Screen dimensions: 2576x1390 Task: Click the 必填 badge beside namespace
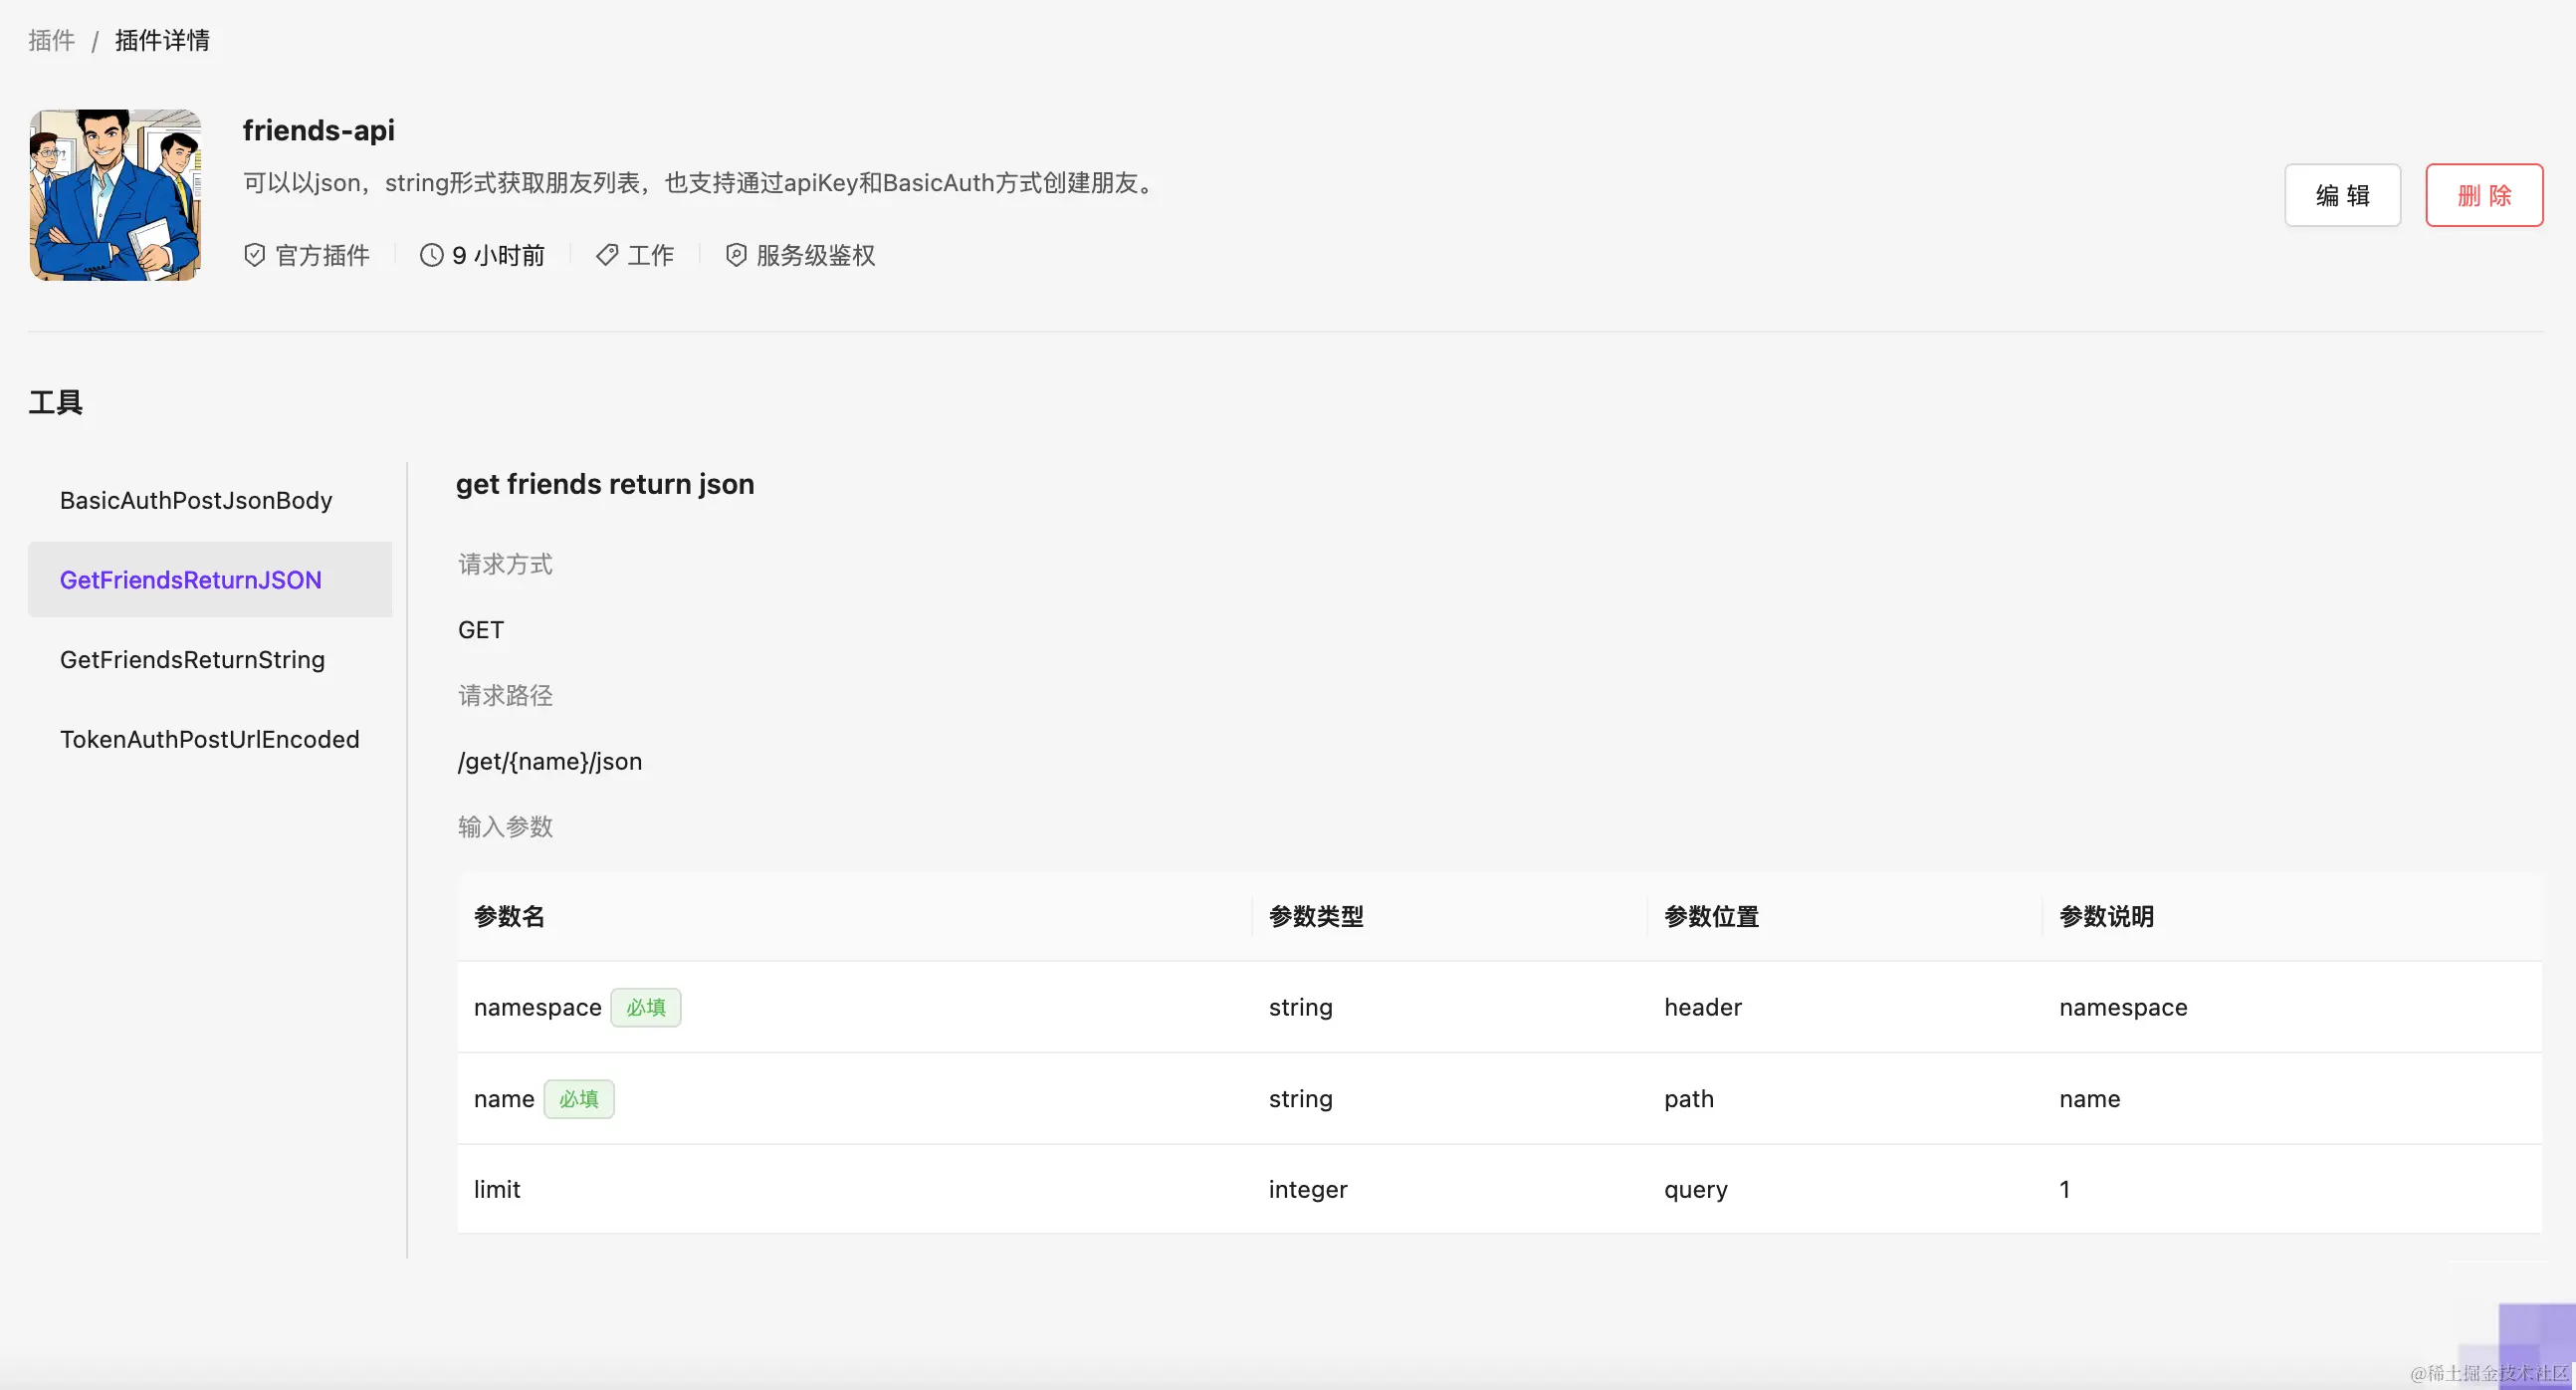(645, 1007)
